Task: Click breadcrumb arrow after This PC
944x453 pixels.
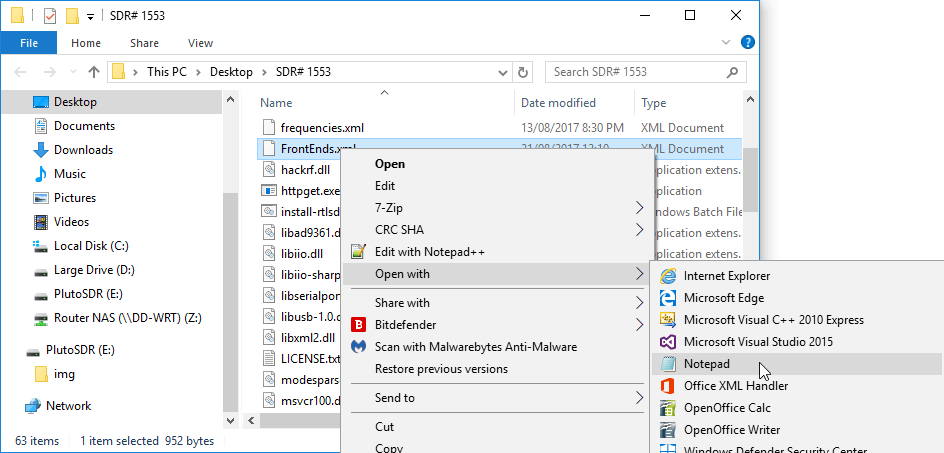Action: click(198, 72)
